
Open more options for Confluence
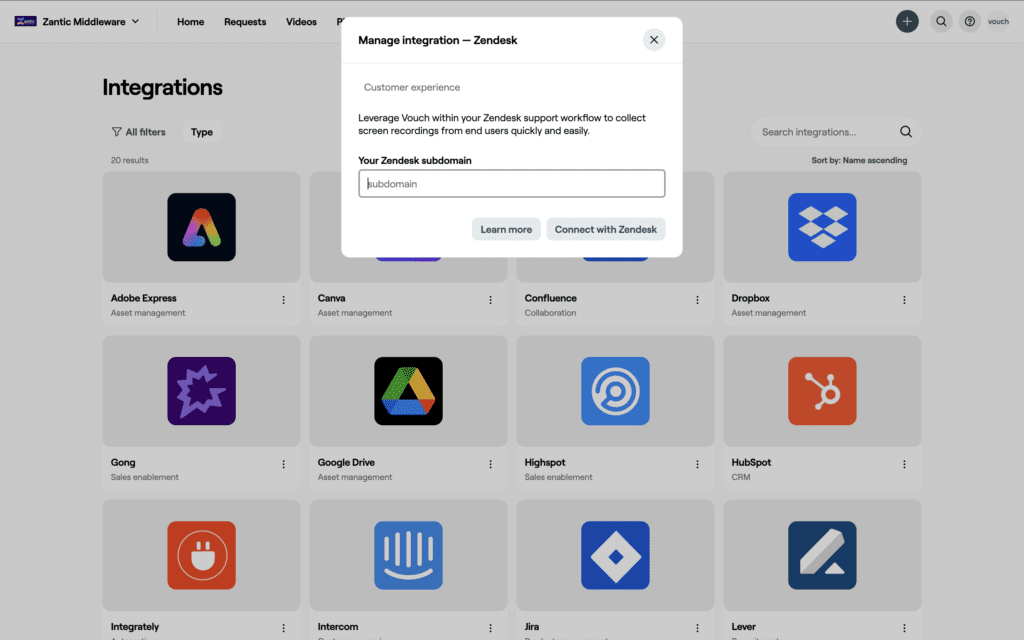click(697, 300)
